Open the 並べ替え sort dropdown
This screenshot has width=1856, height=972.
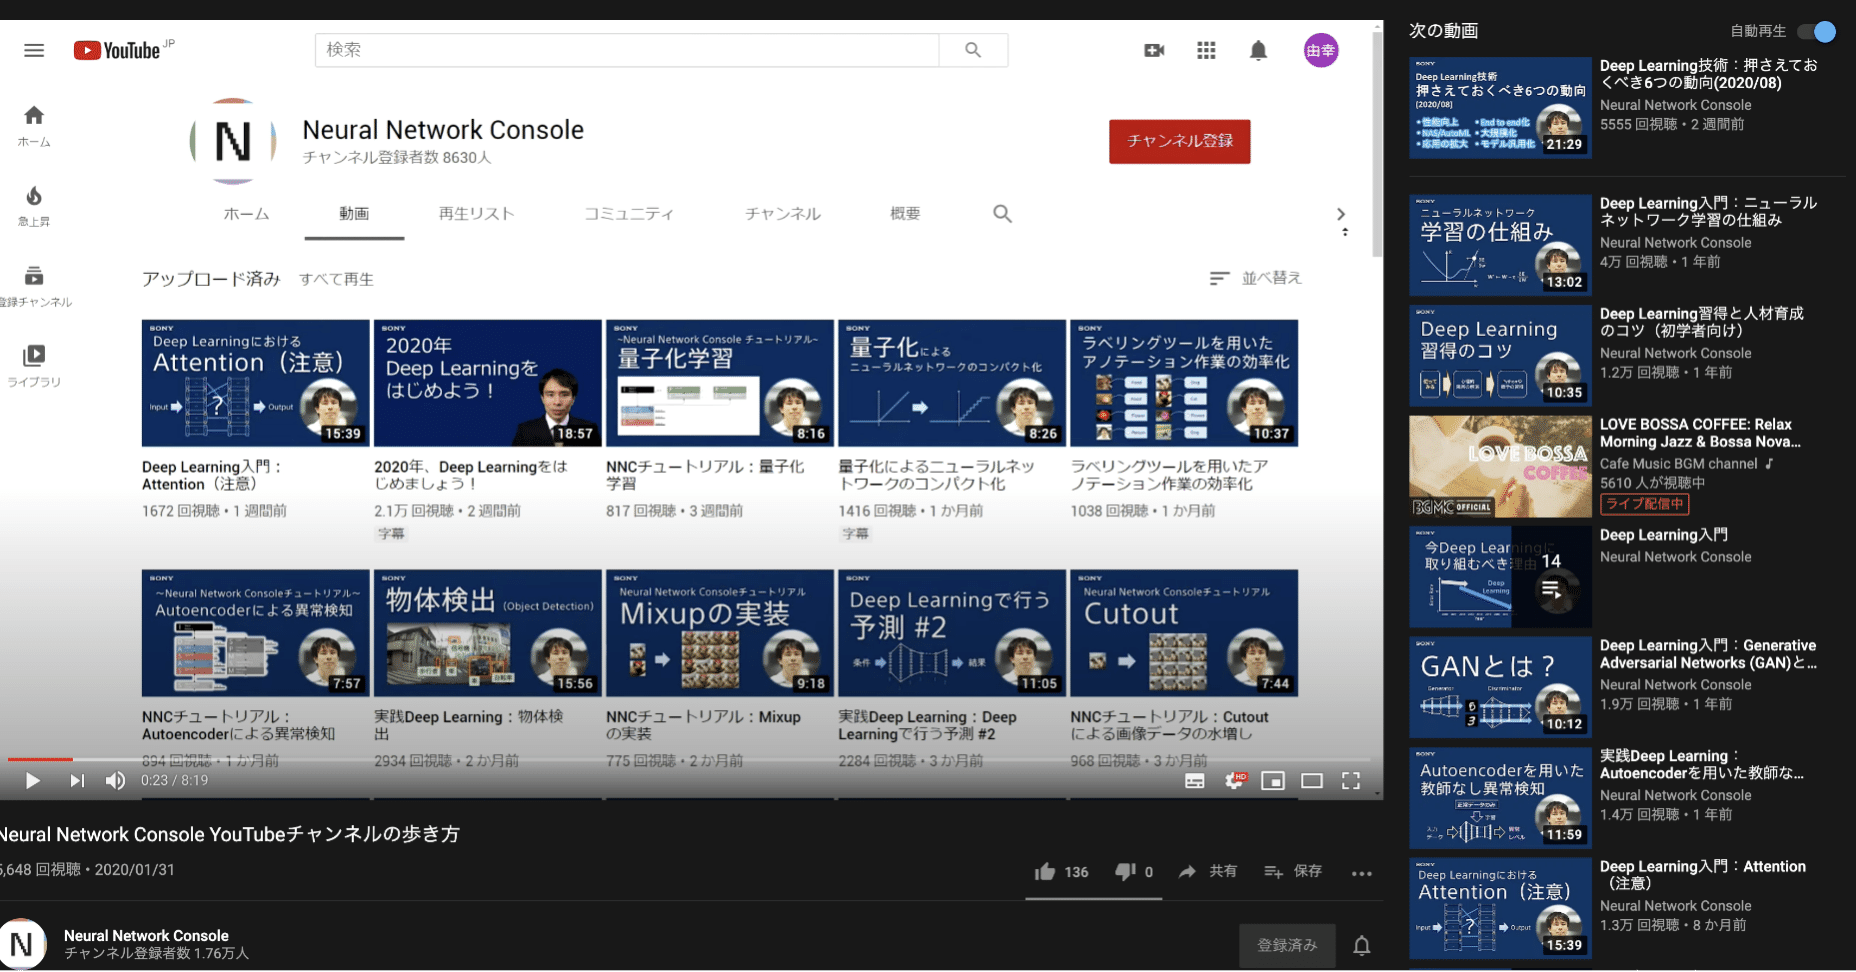pyautogui.click(x=1255, y=278)
